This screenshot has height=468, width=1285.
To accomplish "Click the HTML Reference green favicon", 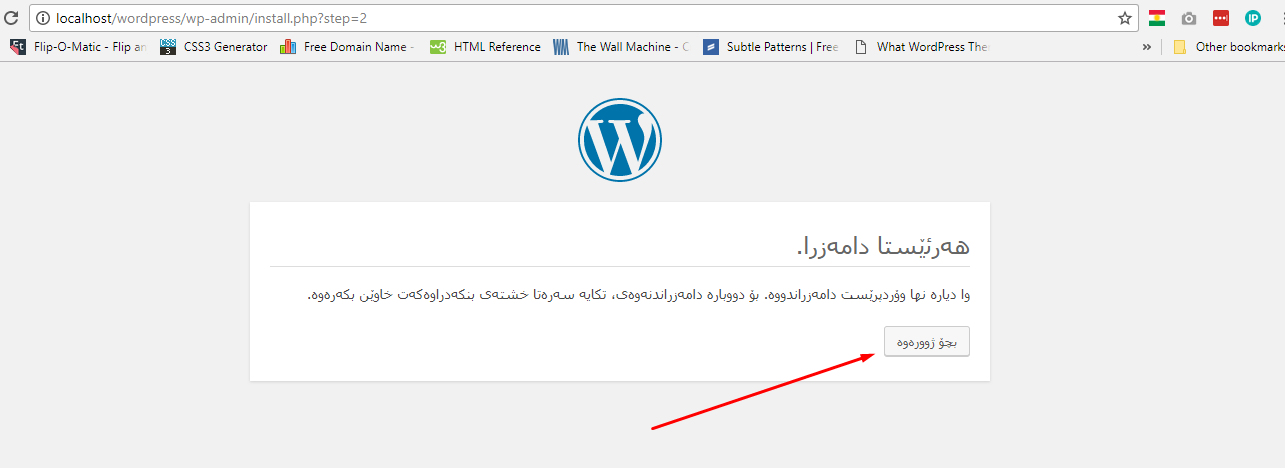I will [437, 46].
